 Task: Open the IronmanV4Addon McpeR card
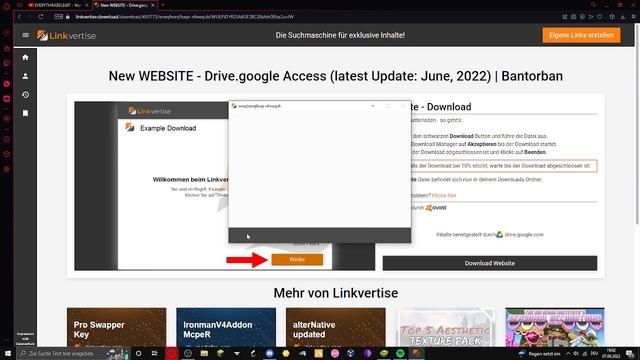pyautogui.click(x=226, y=327)
